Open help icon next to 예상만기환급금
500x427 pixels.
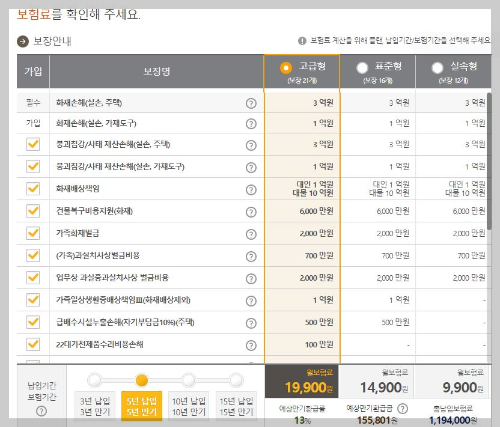click(403, 408)
